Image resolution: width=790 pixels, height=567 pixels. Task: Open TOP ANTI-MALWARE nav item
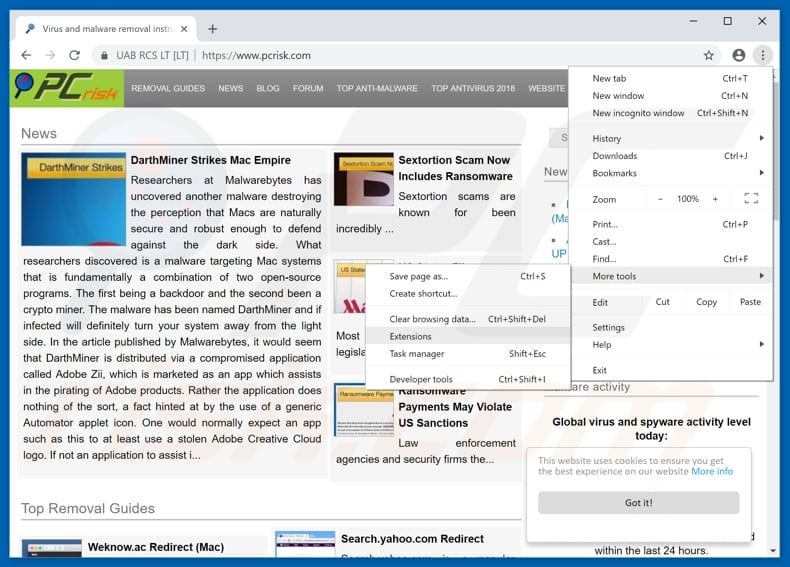coord(377,88)
